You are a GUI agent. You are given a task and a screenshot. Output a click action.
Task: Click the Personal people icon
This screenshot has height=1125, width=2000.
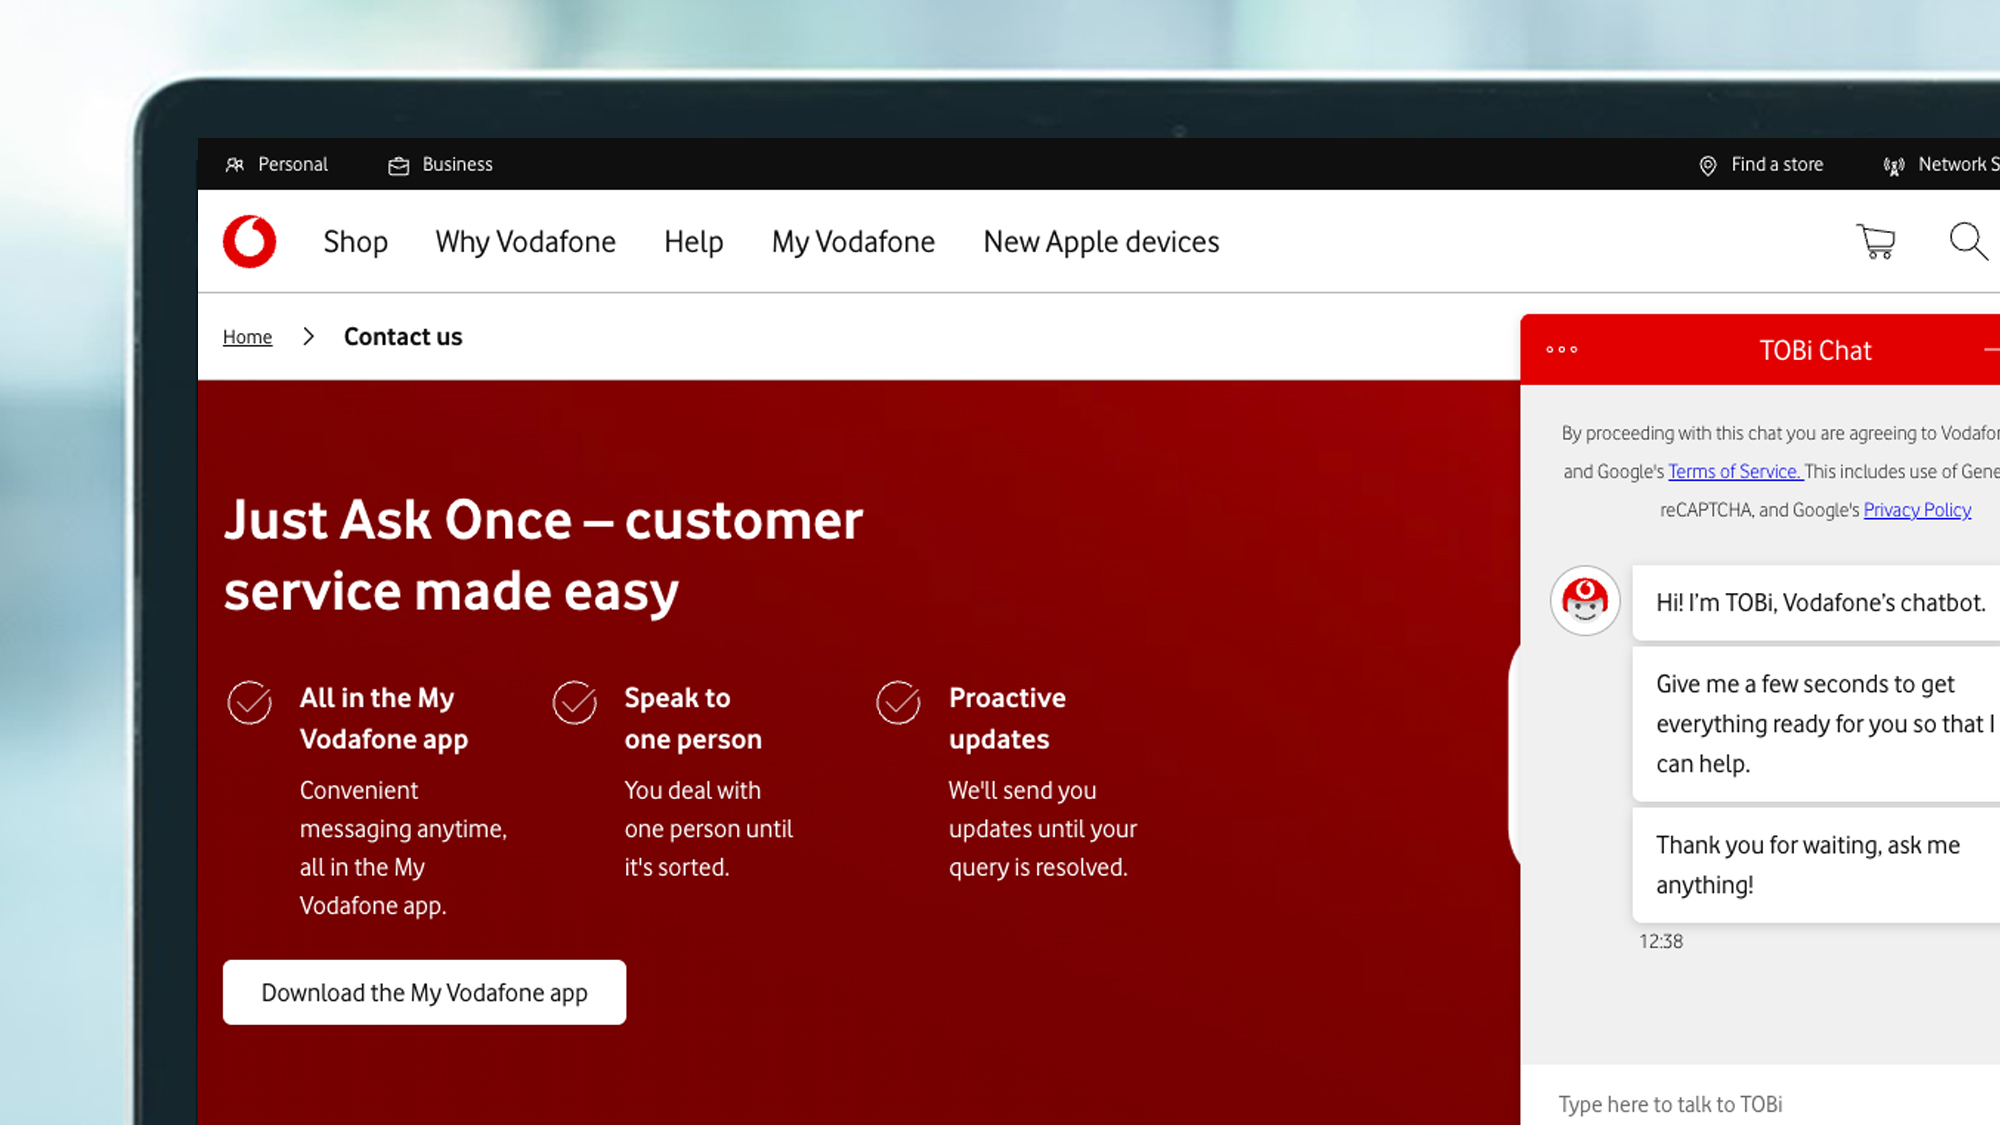pos(235,164)
